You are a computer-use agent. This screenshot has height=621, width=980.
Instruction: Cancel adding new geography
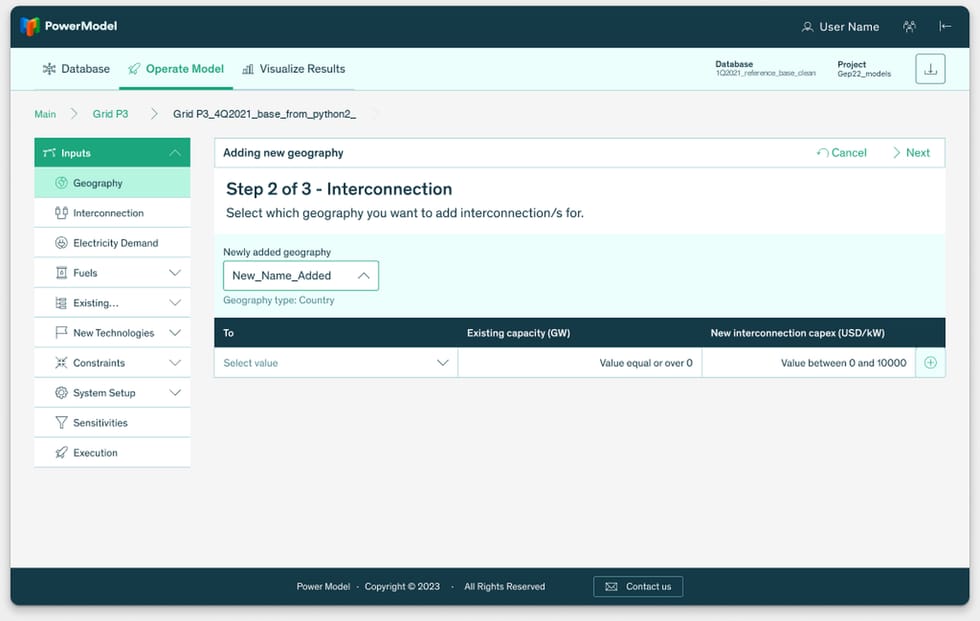(x=841, y=153)
